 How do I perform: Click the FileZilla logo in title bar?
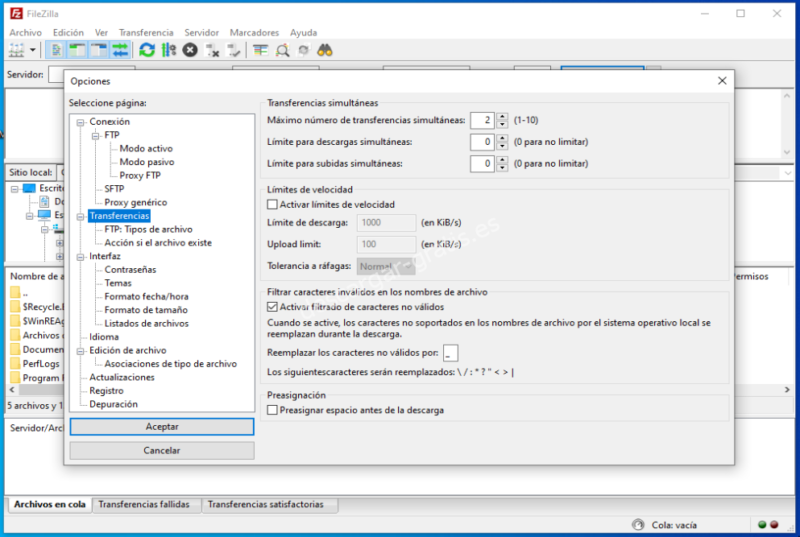pos(16,13)
